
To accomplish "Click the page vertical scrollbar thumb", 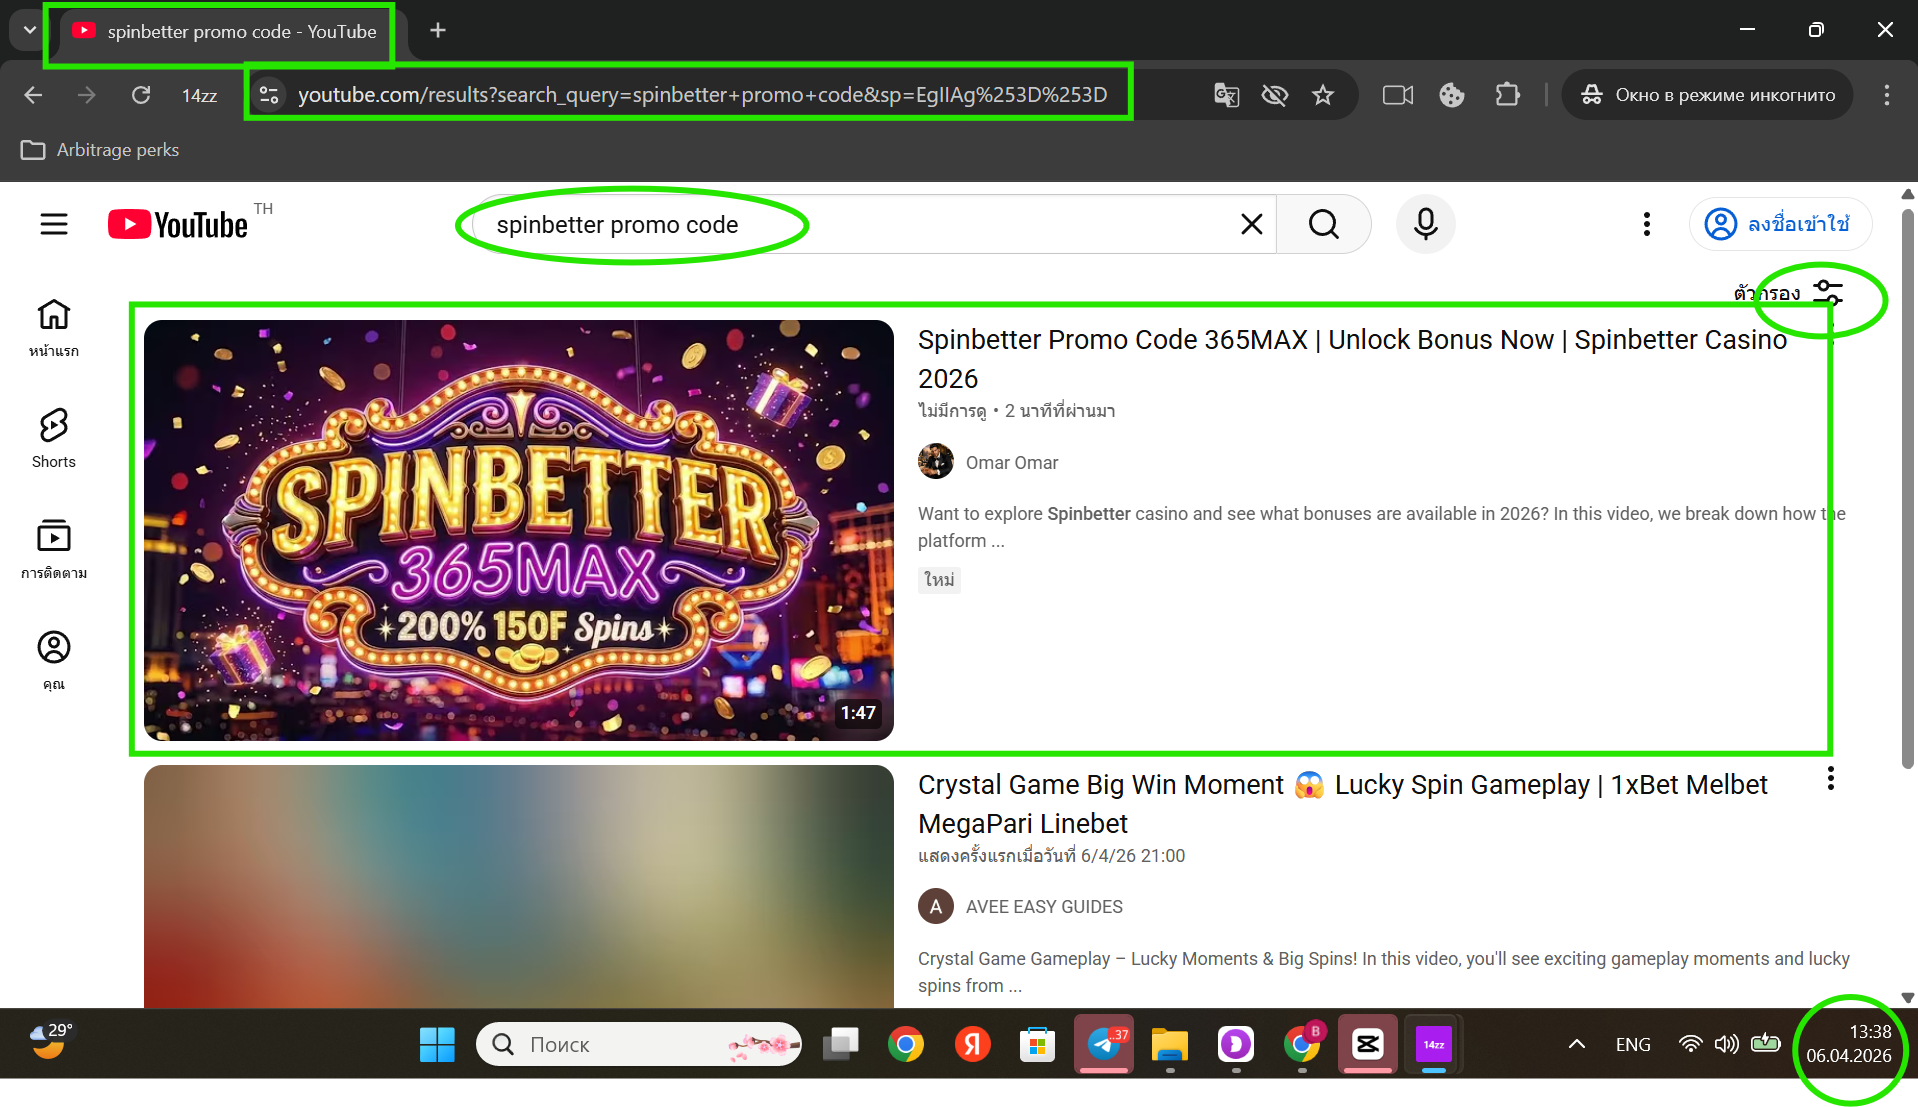I will pyautogui.click(x=1907, y=488).
